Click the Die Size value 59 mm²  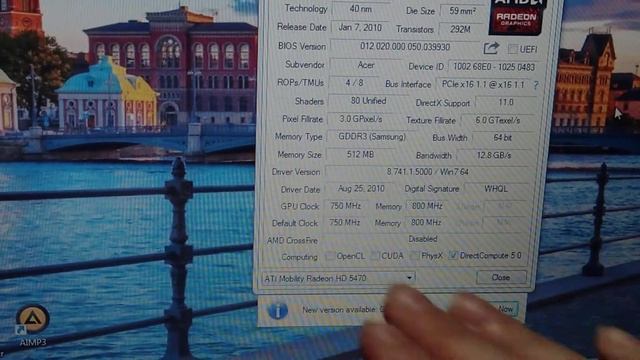click(x=462, y=11)
